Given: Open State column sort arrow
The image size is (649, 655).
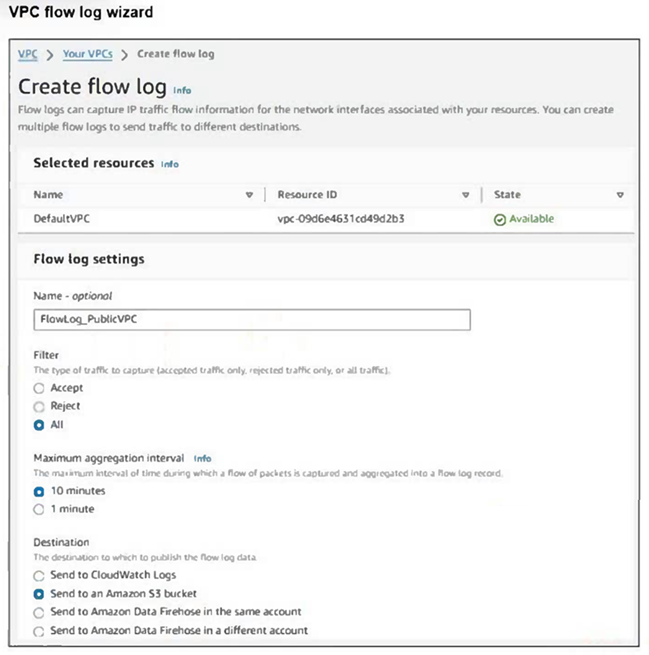Looking at the screenshot, I should (x=620, y=195).
